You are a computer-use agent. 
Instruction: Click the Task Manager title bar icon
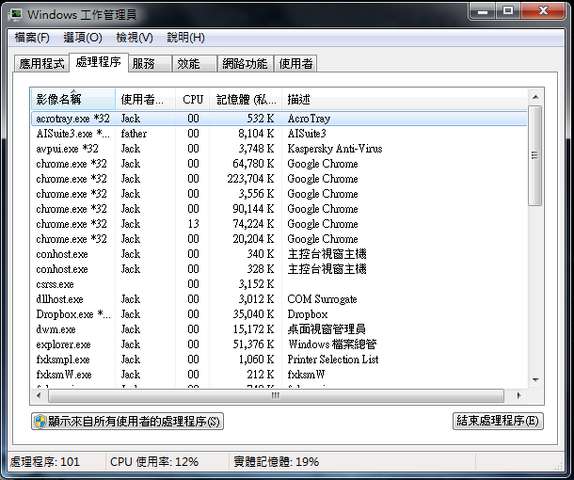coord(15,15)
